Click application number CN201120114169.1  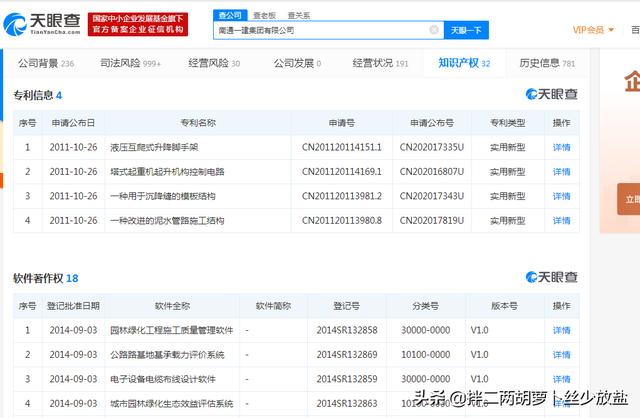342,172
